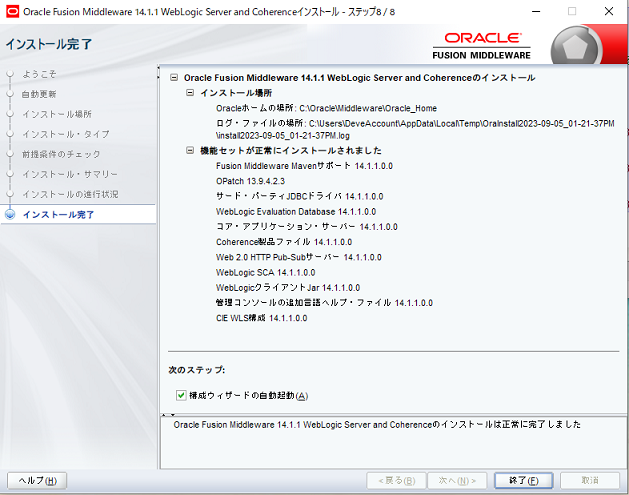Click the Oracle installer icon in title bar

click(12, 12)
